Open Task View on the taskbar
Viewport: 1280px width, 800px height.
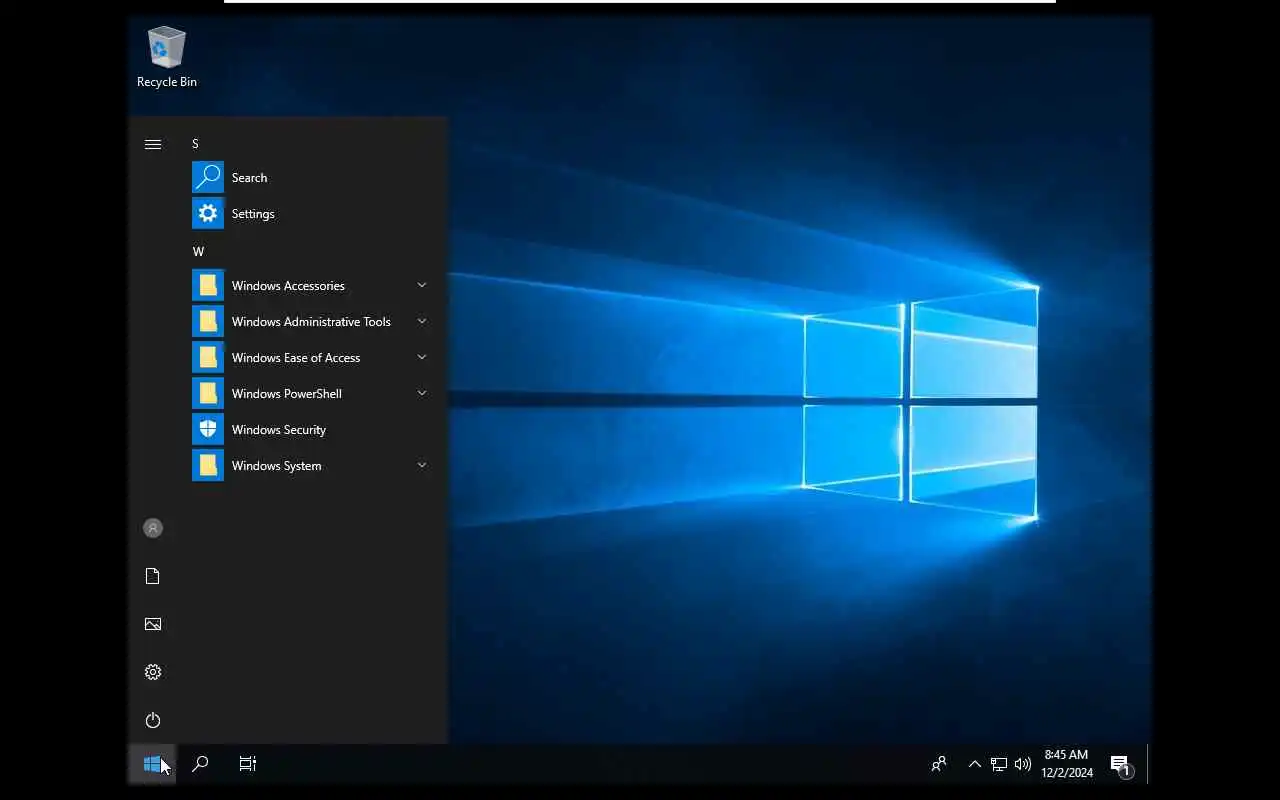coord(248,764)
